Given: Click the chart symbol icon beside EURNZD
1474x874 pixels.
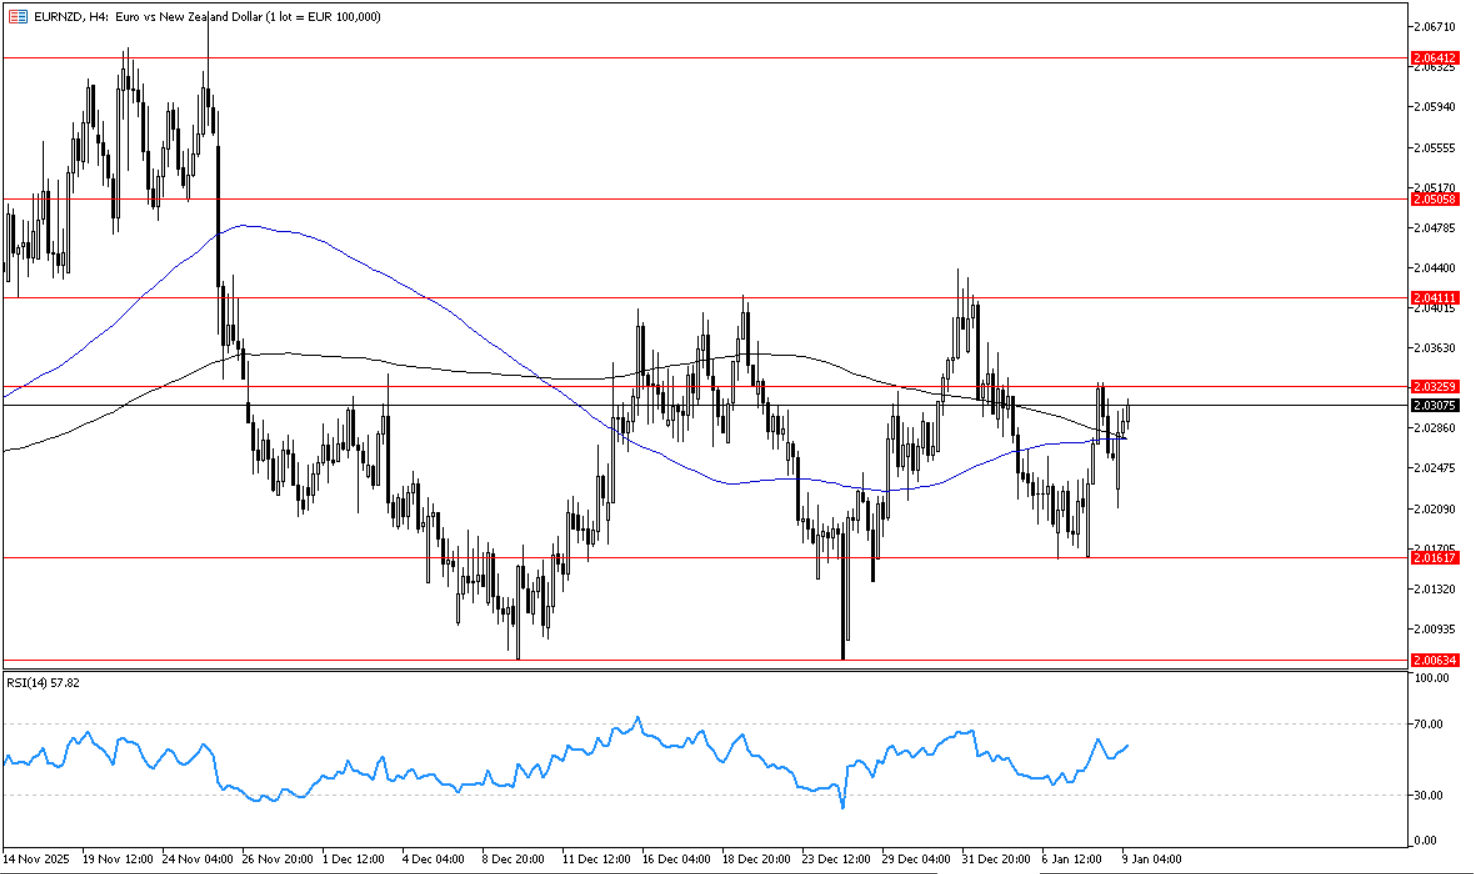Looking at the screenshot, I should click(x=18, y=16).
